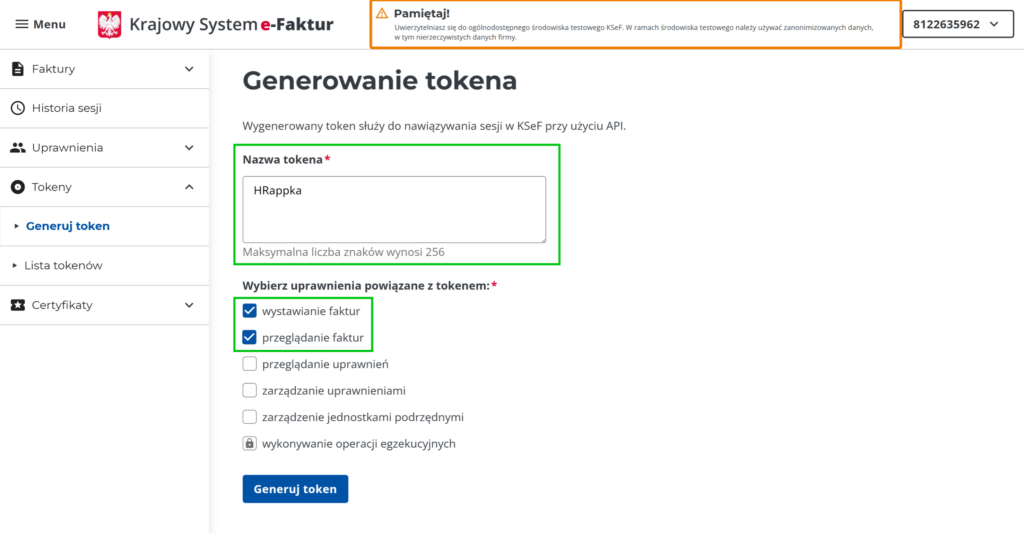Click the Faktury document icon
Screen dimensions: 1024x533
tap(17, 69)
